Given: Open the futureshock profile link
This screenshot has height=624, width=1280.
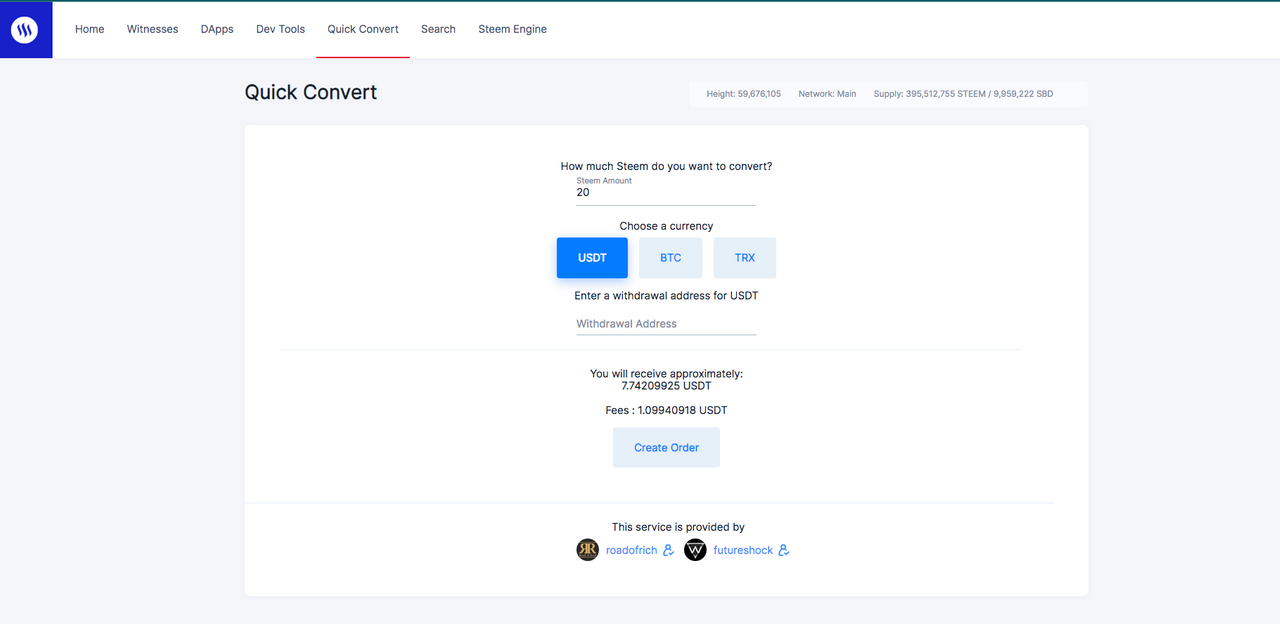Looking at the screenshot, I should 743,550.
